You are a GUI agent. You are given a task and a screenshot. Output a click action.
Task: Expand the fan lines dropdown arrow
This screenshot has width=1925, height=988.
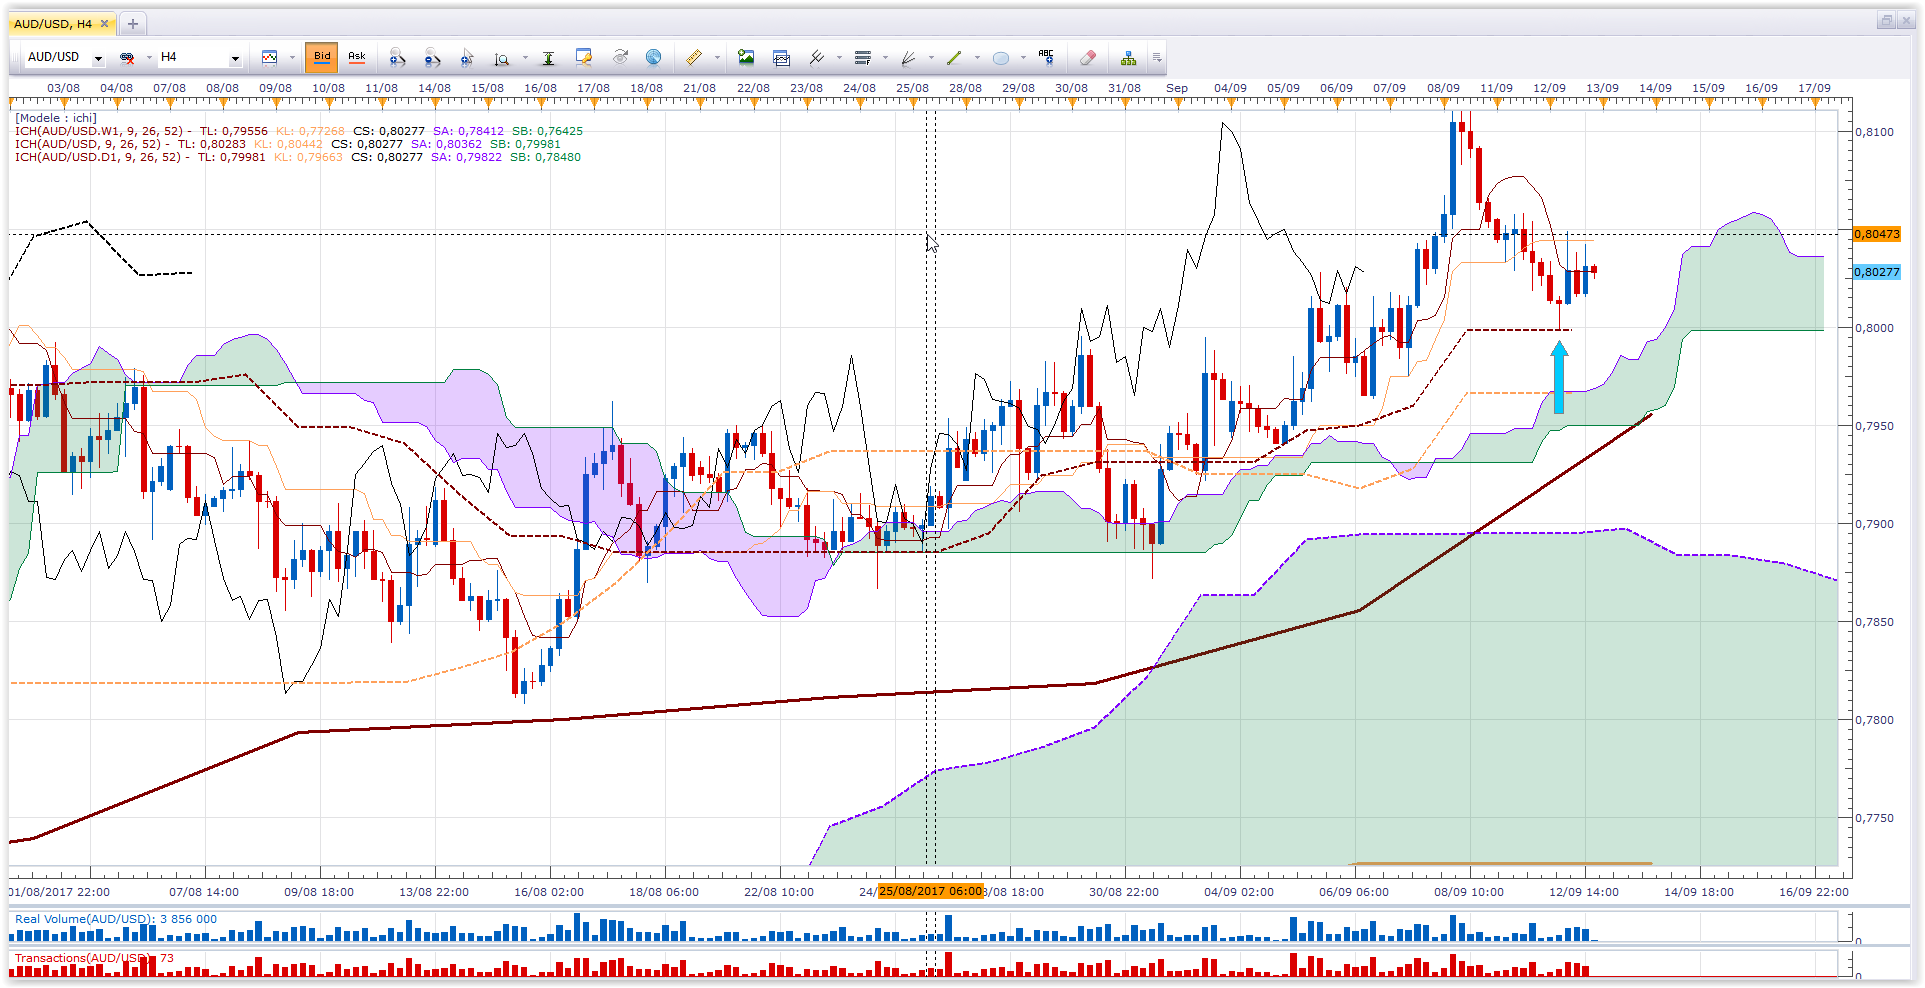pyautogui.click(x=931, y=58)
